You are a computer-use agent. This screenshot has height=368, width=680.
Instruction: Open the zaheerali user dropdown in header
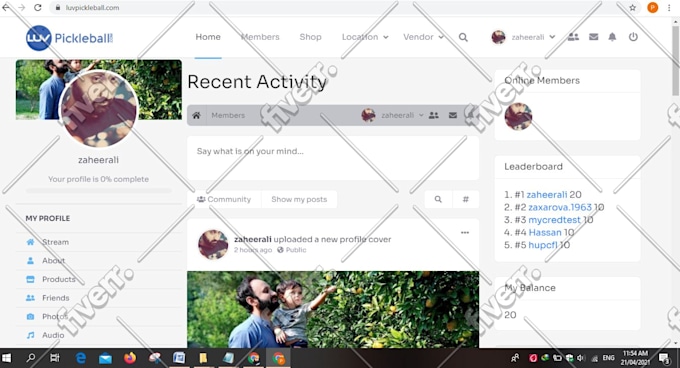(x=523, y=37)
